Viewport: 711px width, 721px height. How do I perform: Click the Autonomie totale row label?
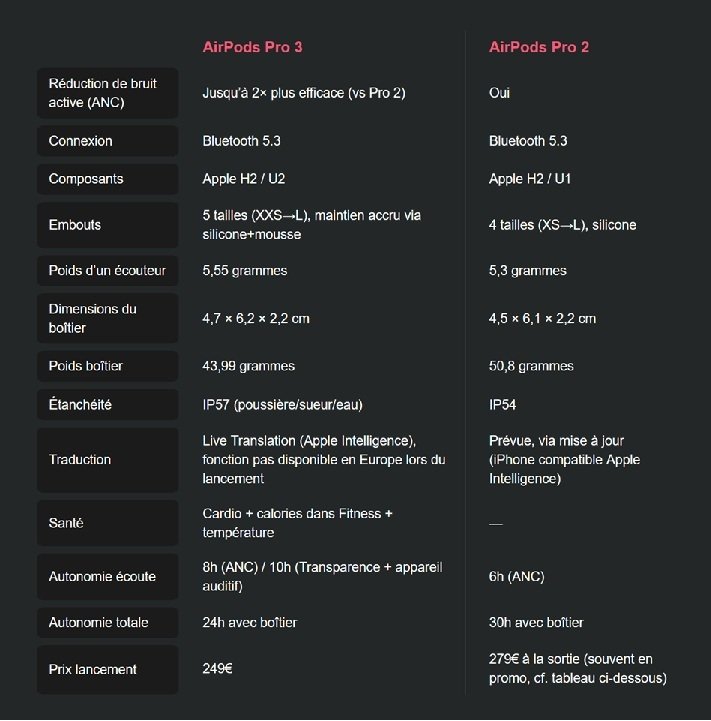click(98, 623)
